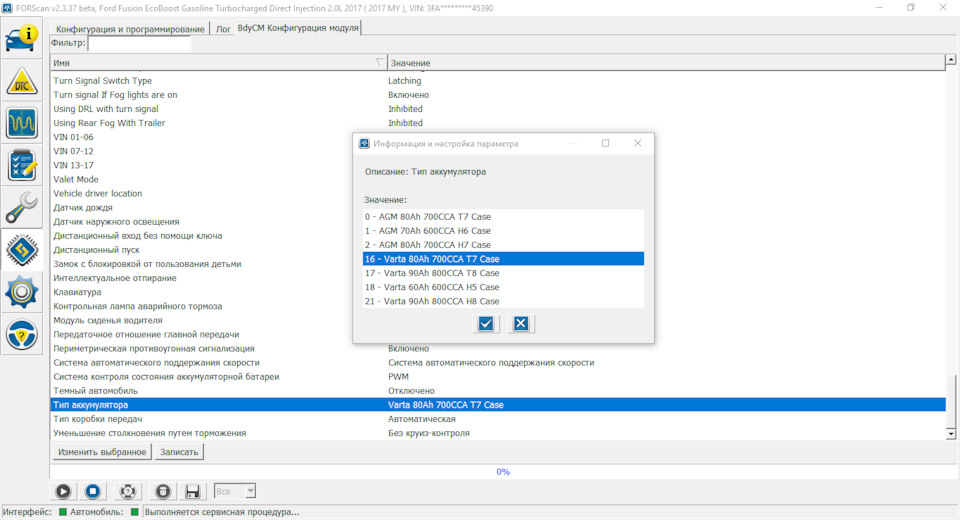Select the Turn Signal Switch Type row
The image size is (960, 520).
tap(498, 81)
